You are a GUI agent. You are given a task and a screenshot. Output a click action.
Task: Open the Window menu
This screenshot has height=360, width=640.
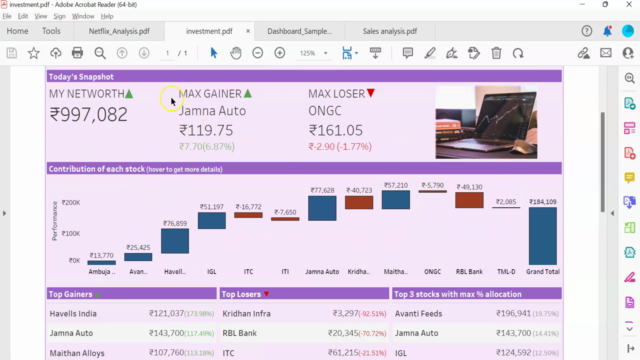83,16
